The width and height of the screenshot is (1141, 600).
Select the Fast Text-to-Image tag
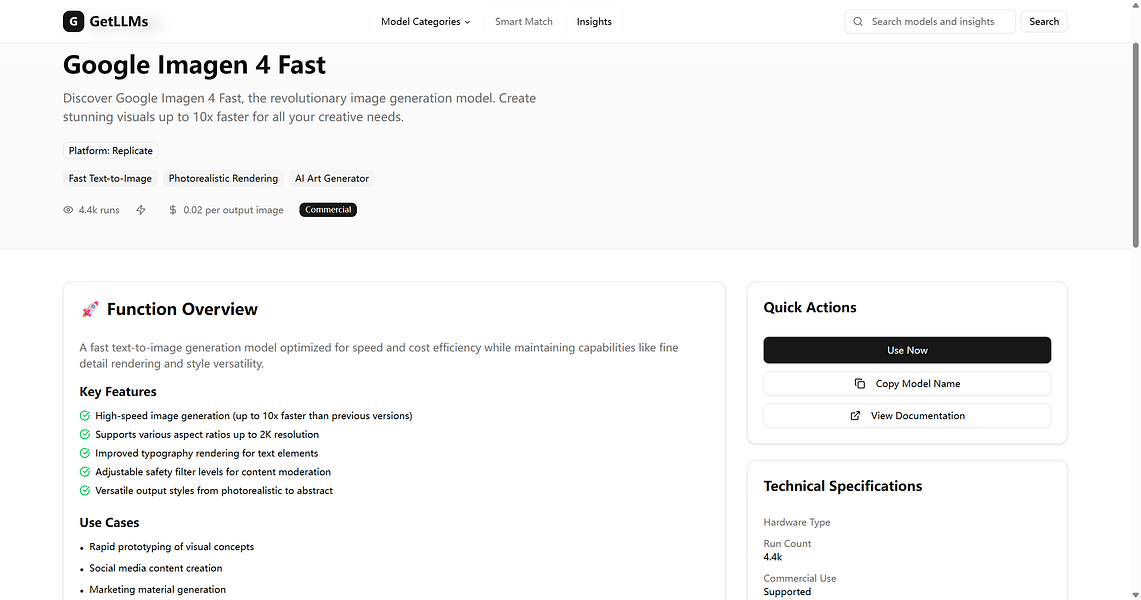pyautogui.click(x=111, y=178)
